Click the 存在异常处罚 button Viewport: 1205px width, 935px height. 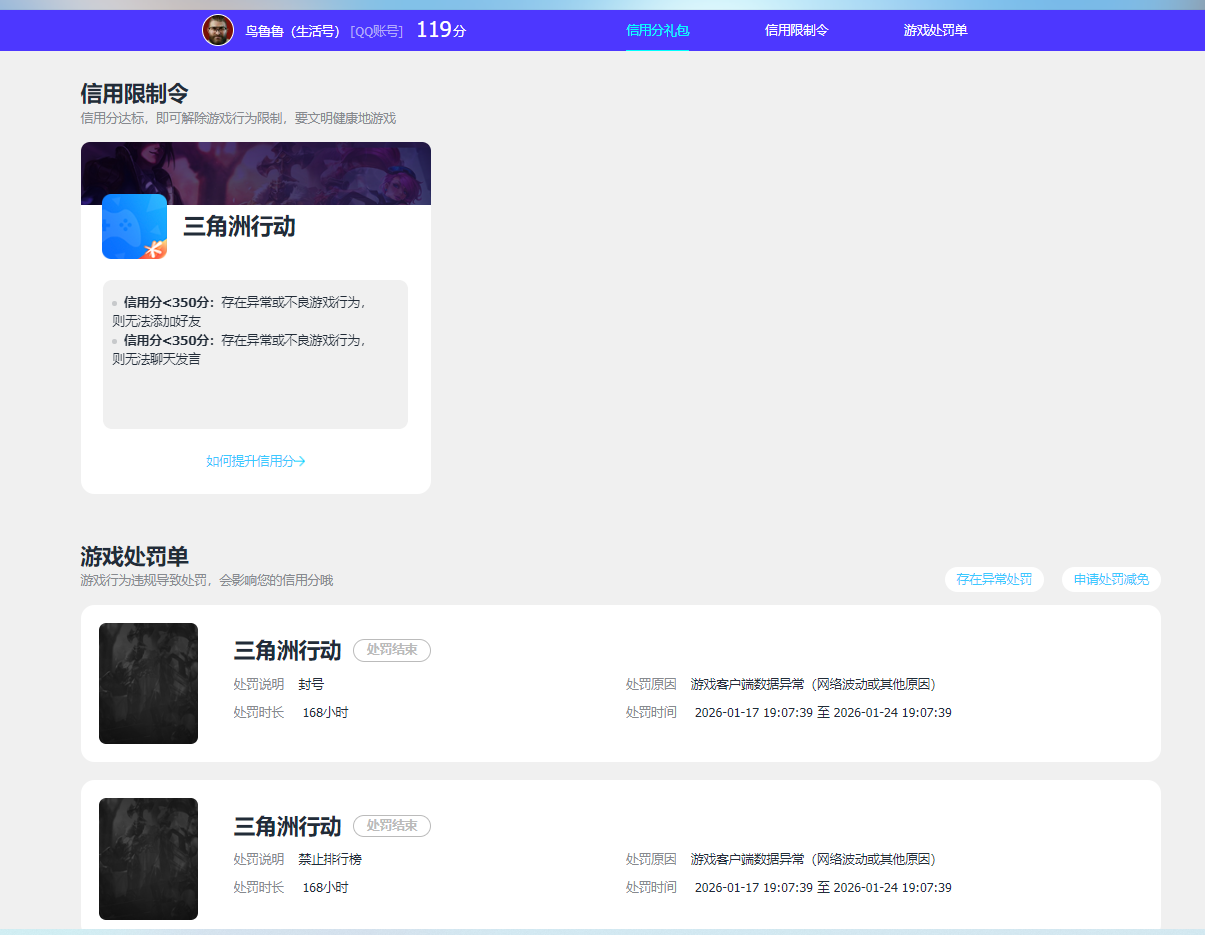click(x=994, y=579)
